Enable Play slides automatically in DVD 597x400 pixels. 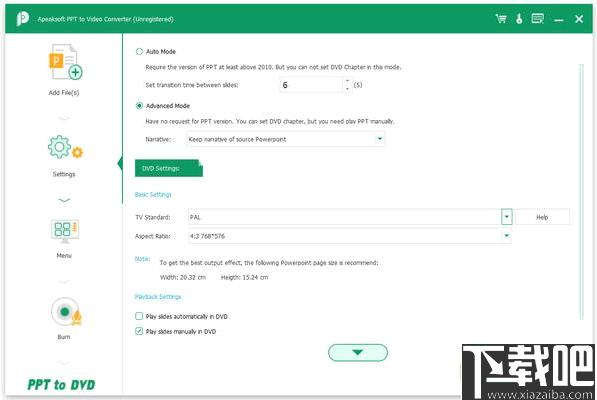click(139, 316)
